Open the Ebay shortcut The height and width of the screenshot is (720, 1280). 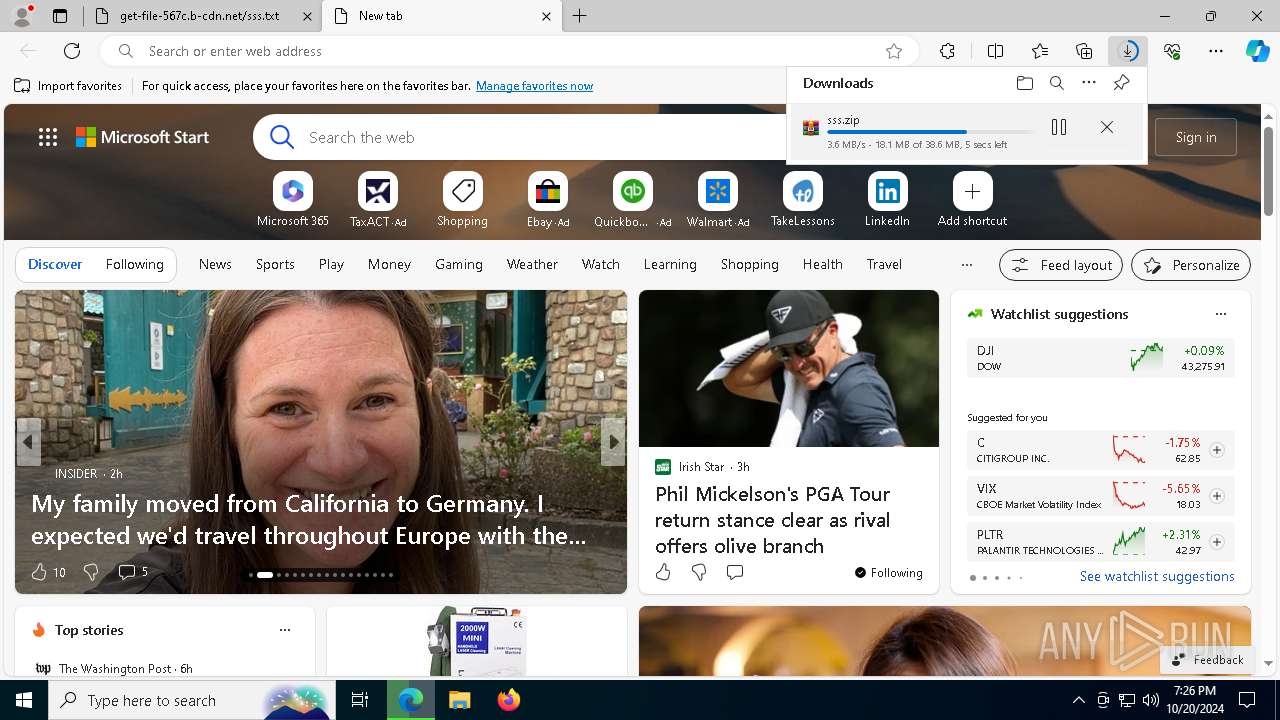pos(548,200)
